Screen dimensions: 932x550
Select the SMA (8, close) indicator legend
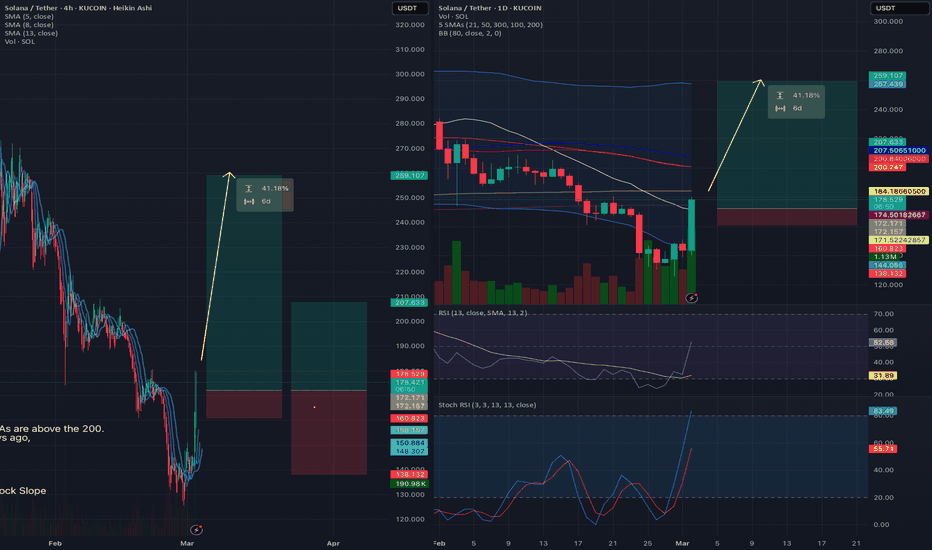click(x=29, y=25)
